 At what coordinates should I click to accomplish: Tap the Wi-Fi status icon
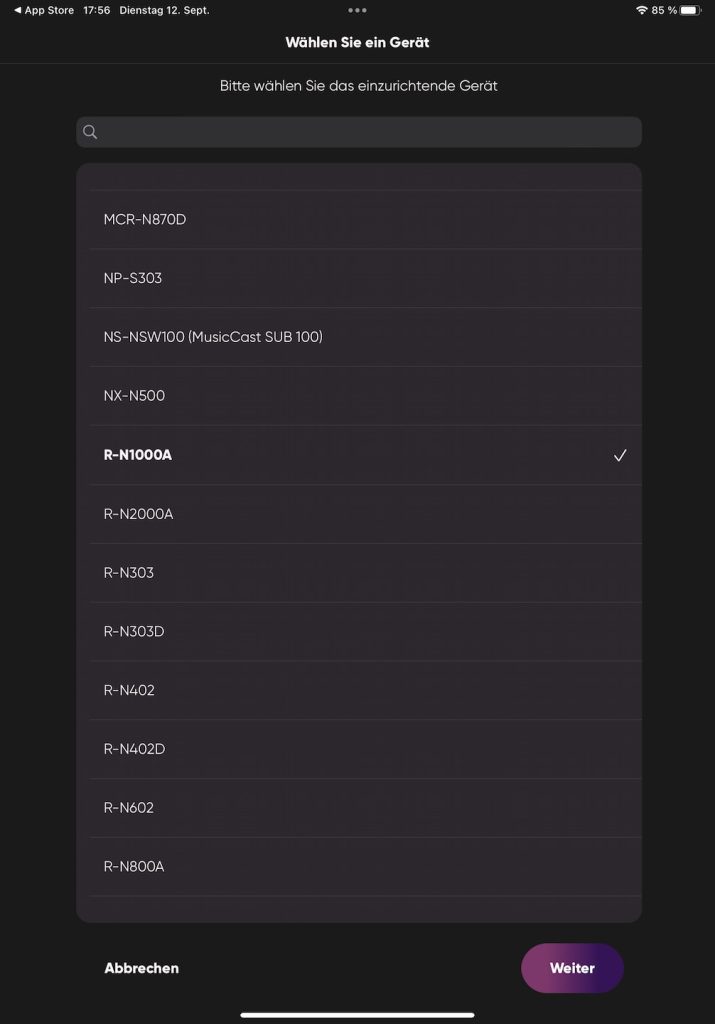tap(641, 10)
